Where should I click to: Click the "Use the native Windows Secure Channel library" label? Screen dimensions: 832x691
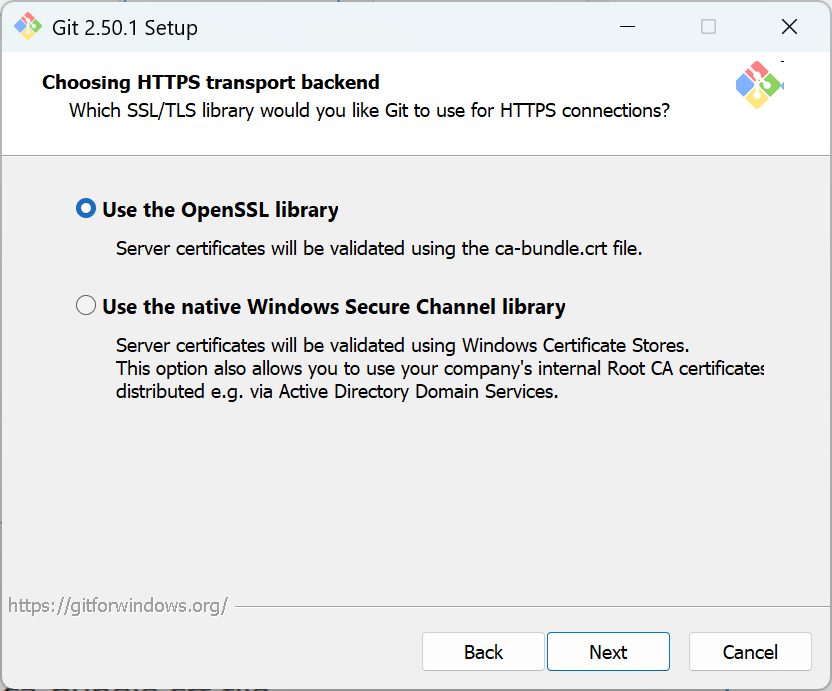334,307
